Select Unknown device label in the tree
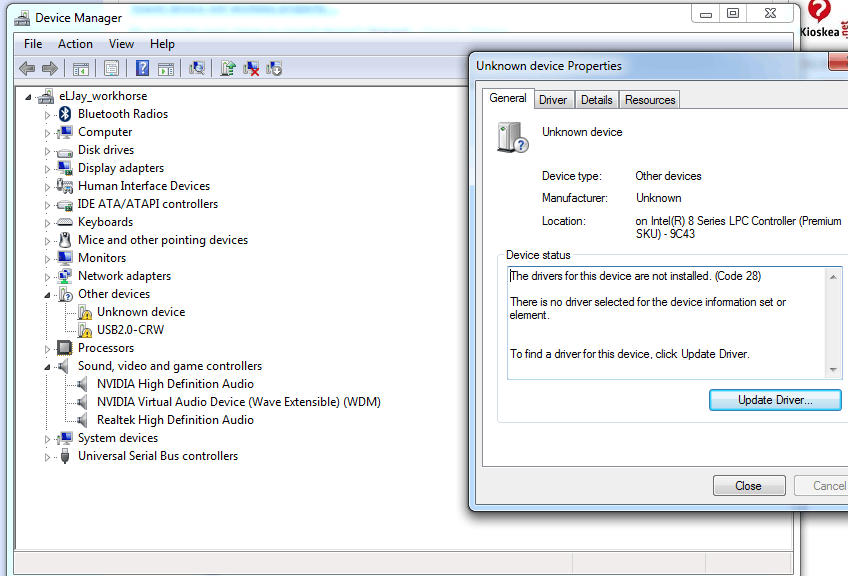This screenshot has height=577, width=853. [x=141, y=312]
